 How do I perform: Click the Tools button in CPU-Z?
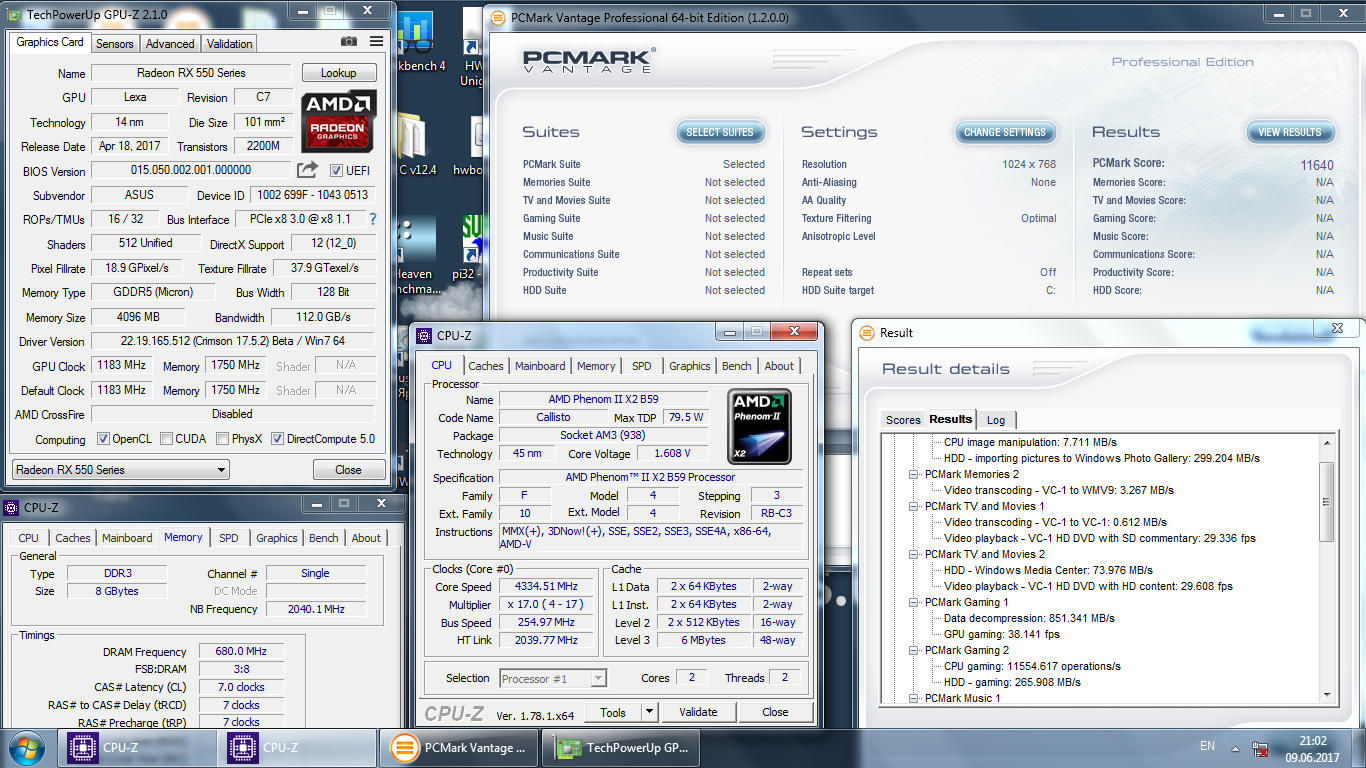pyautogui.click(x=612, y=712)
